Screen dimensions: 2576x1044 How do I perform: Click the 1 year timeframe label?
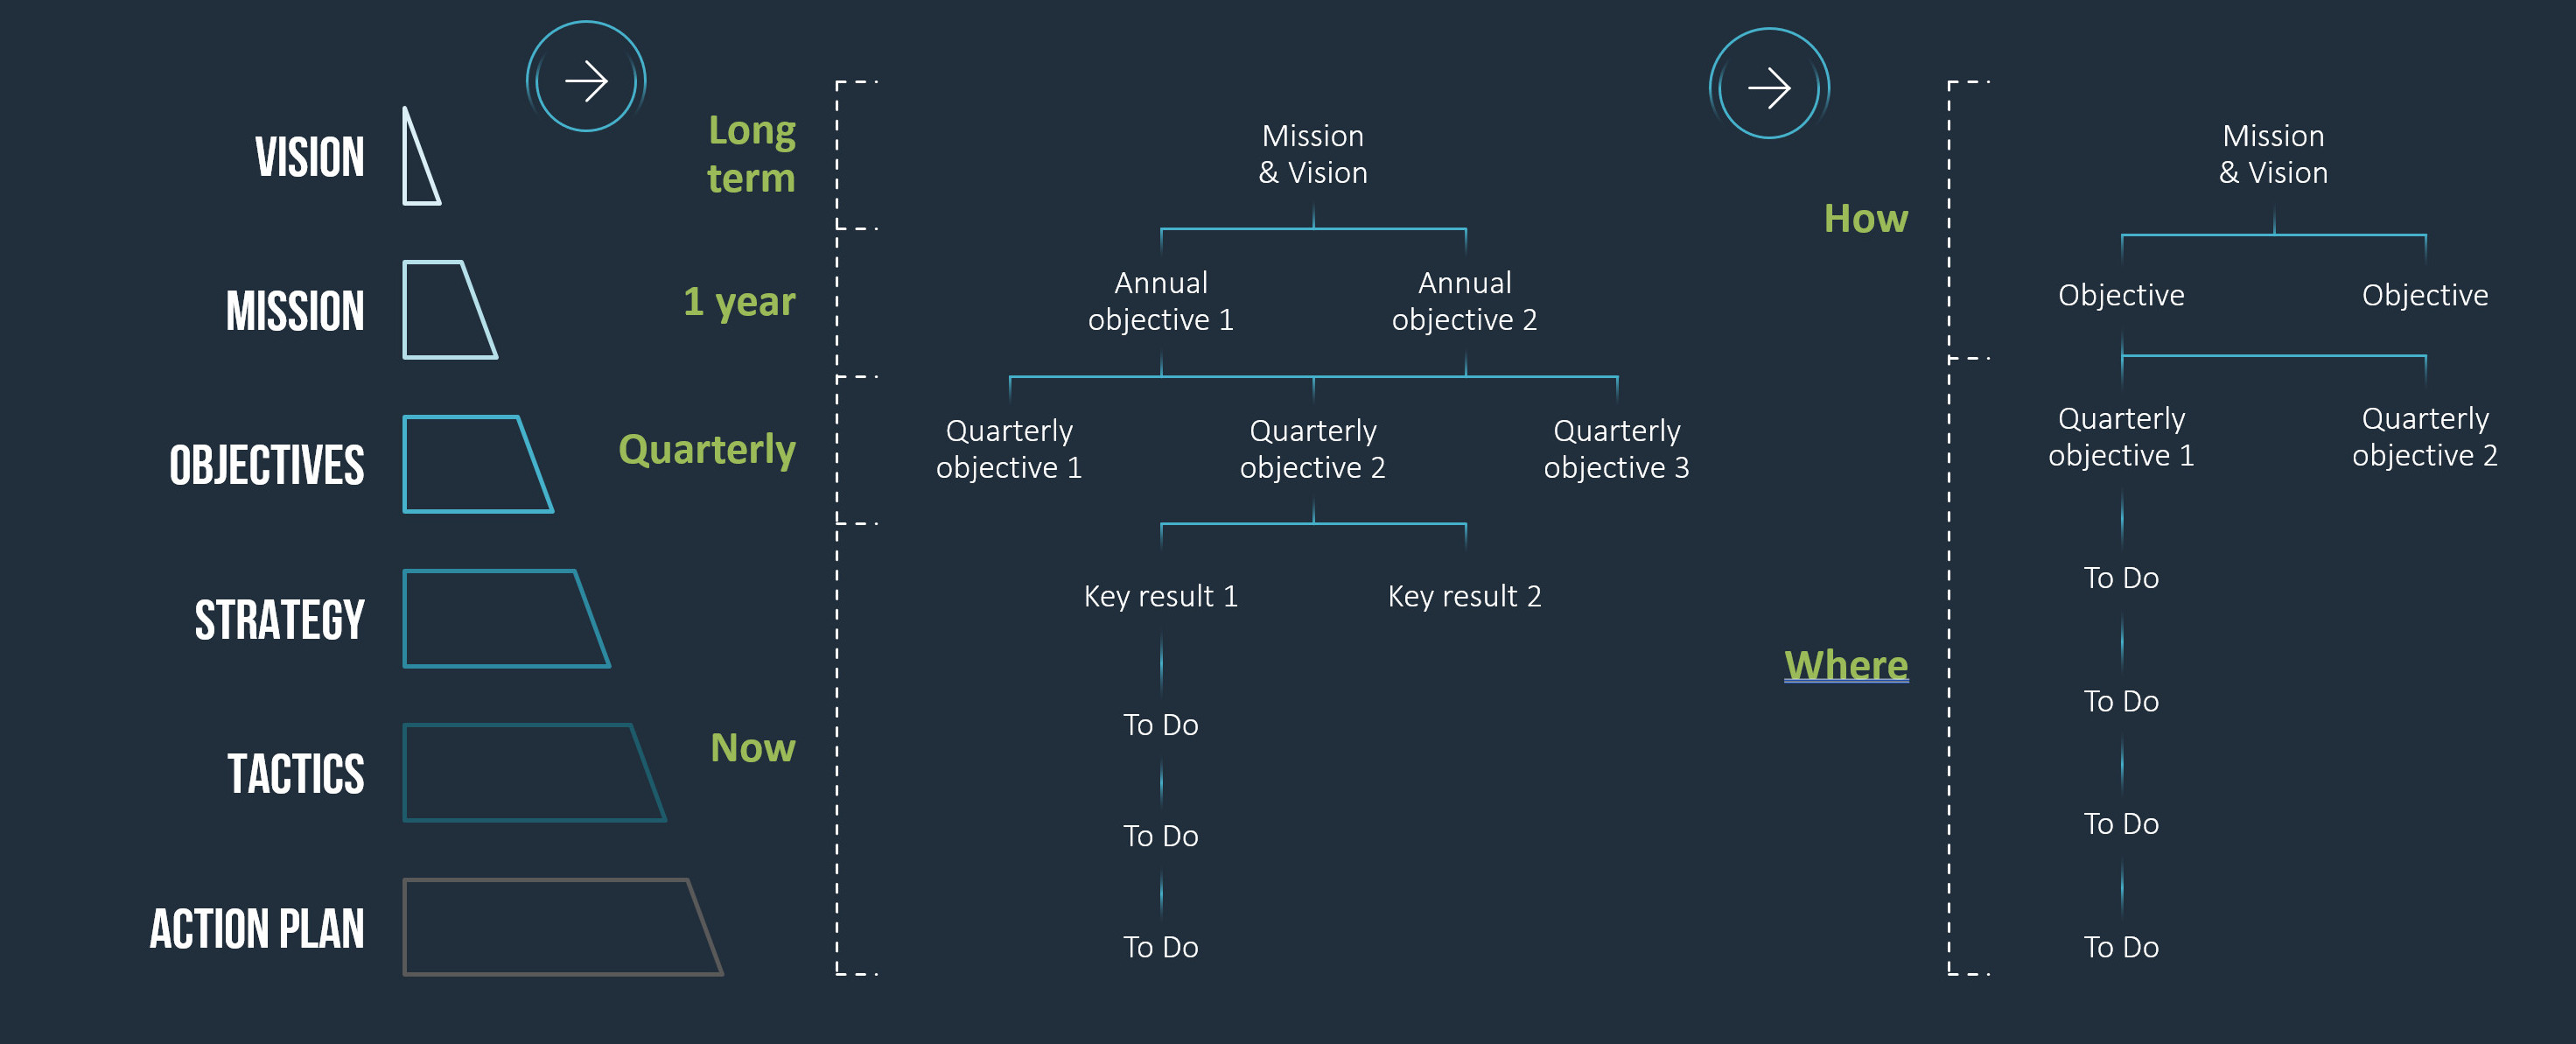click(x=739, y=301)
